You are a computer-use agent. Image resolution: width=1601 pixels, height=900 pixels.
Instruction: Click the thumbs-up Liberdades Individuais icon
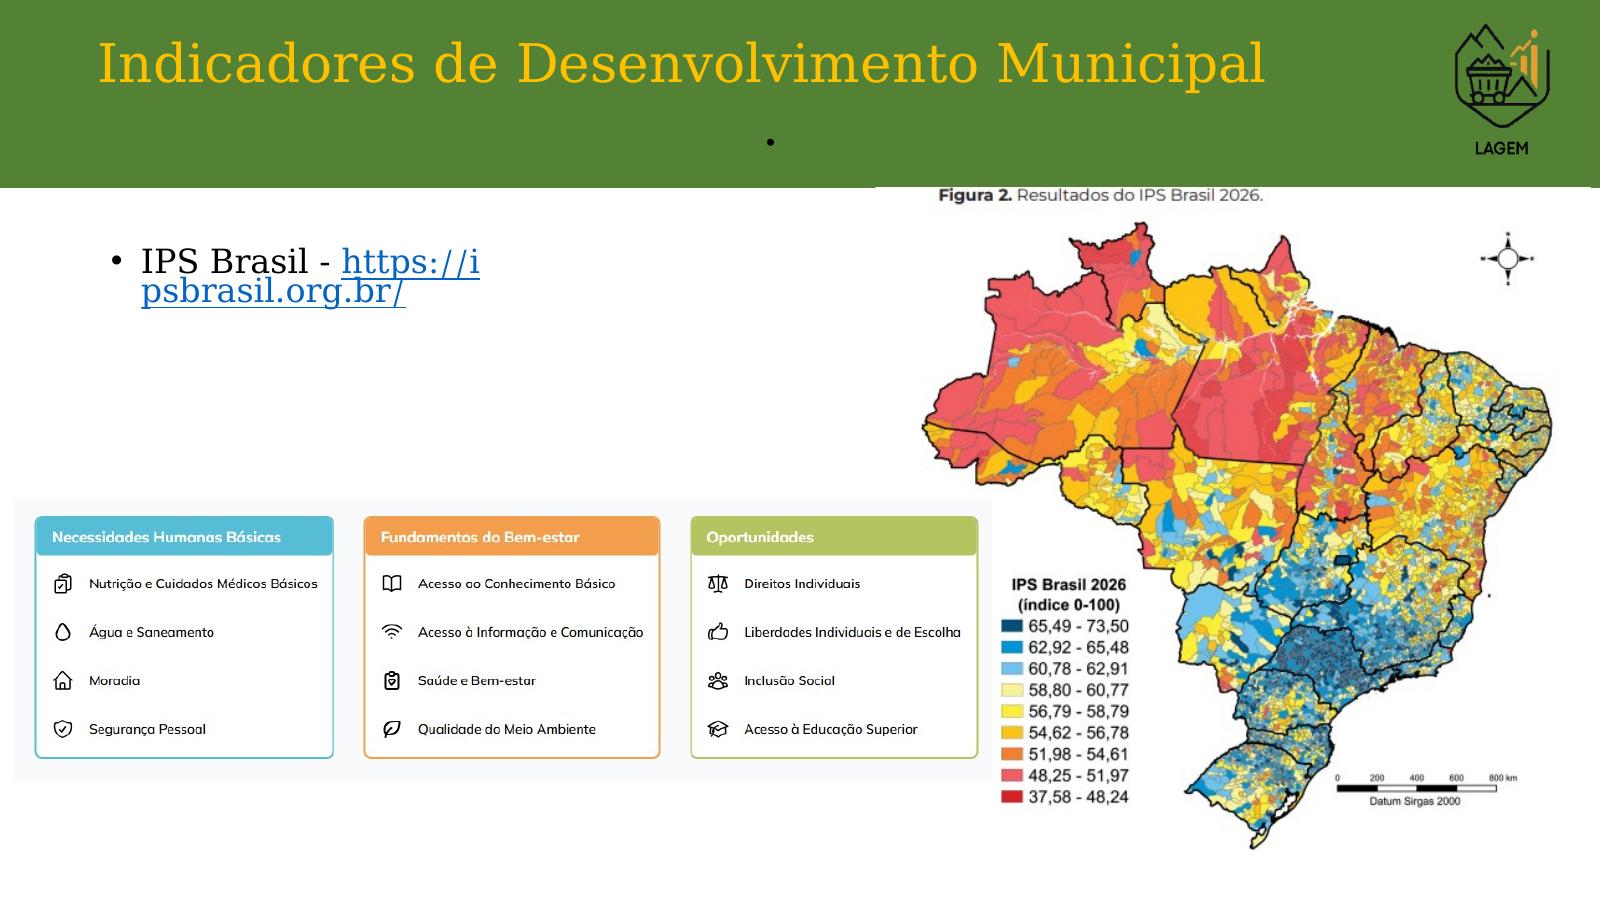tap(718, 632)
